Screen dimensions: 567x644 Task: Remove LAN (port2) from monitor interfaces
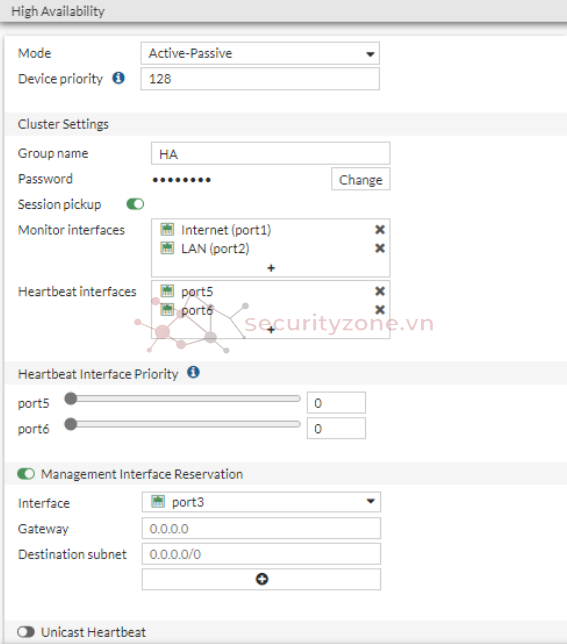(380, 248)
